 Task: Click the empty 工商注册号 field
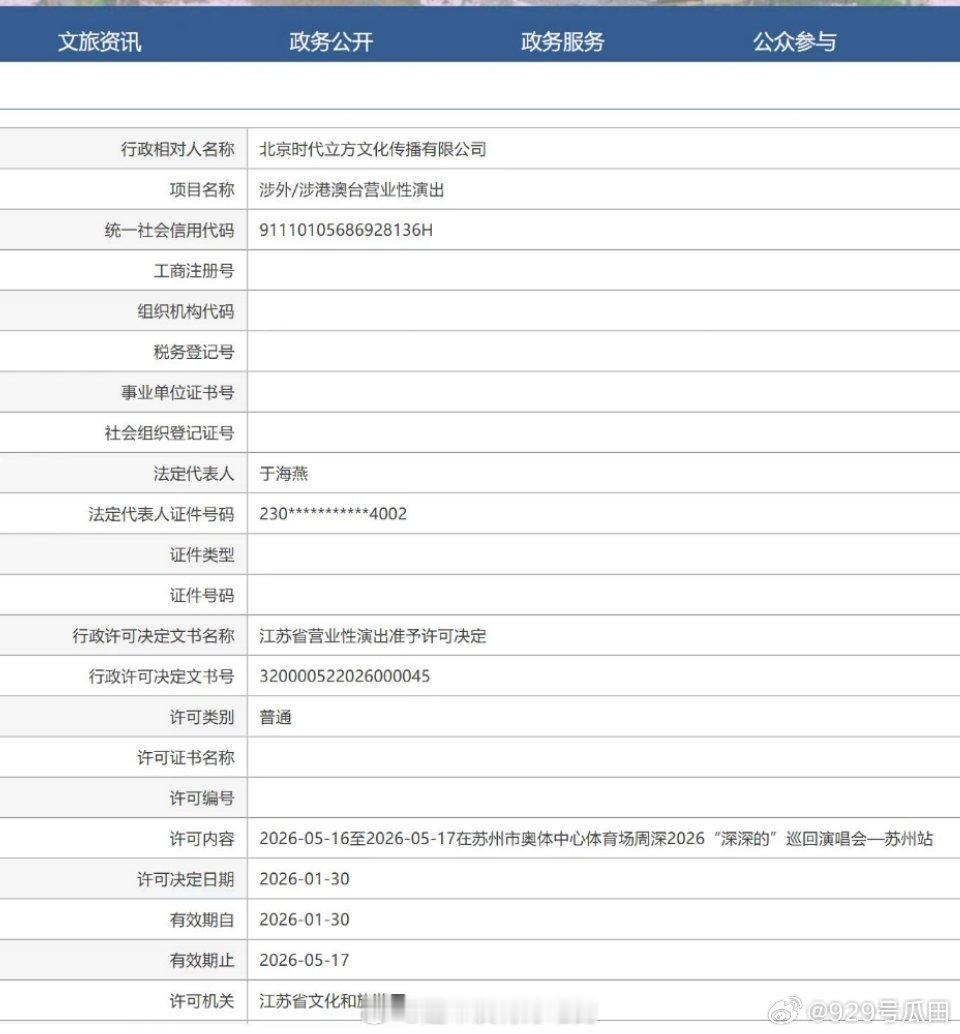point(500,270)
